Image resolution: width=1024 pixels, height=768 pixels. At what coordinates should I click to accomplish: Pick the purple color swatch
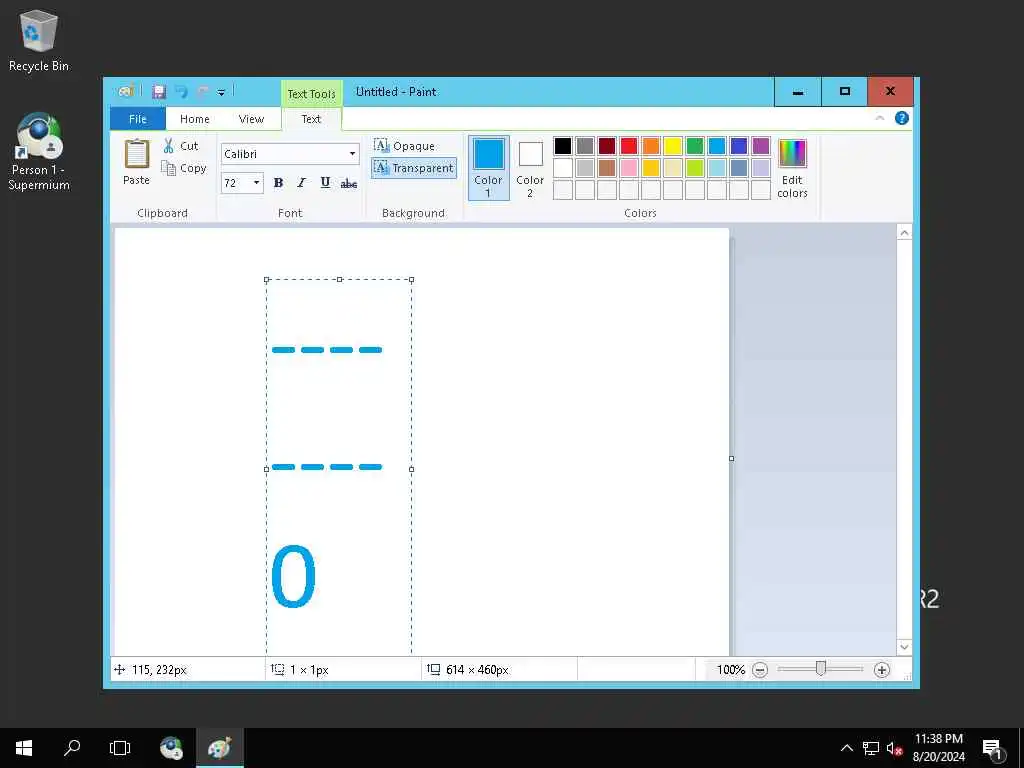point(761,146)
